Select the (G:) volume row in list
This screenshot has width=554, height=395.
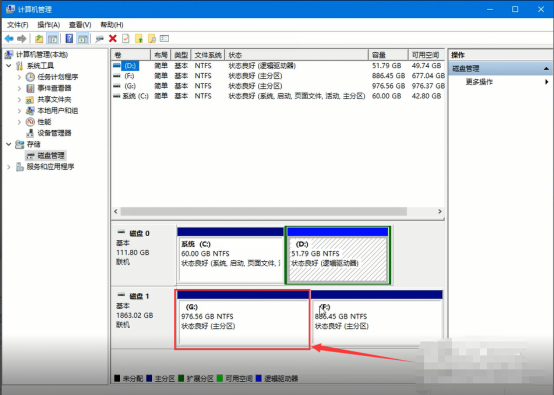(278, 86)
